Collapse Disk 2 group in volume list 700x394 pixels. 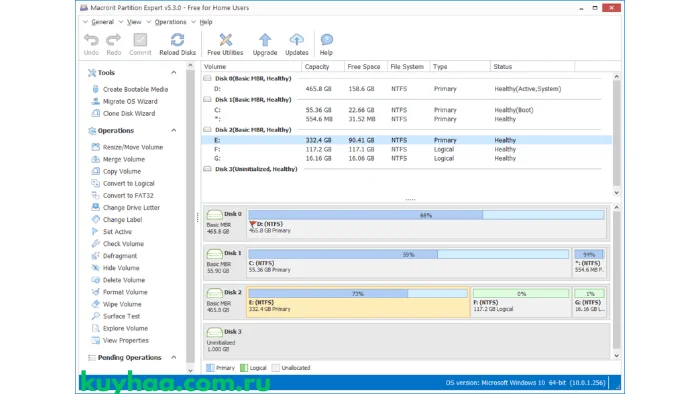(x=207, y=129)
